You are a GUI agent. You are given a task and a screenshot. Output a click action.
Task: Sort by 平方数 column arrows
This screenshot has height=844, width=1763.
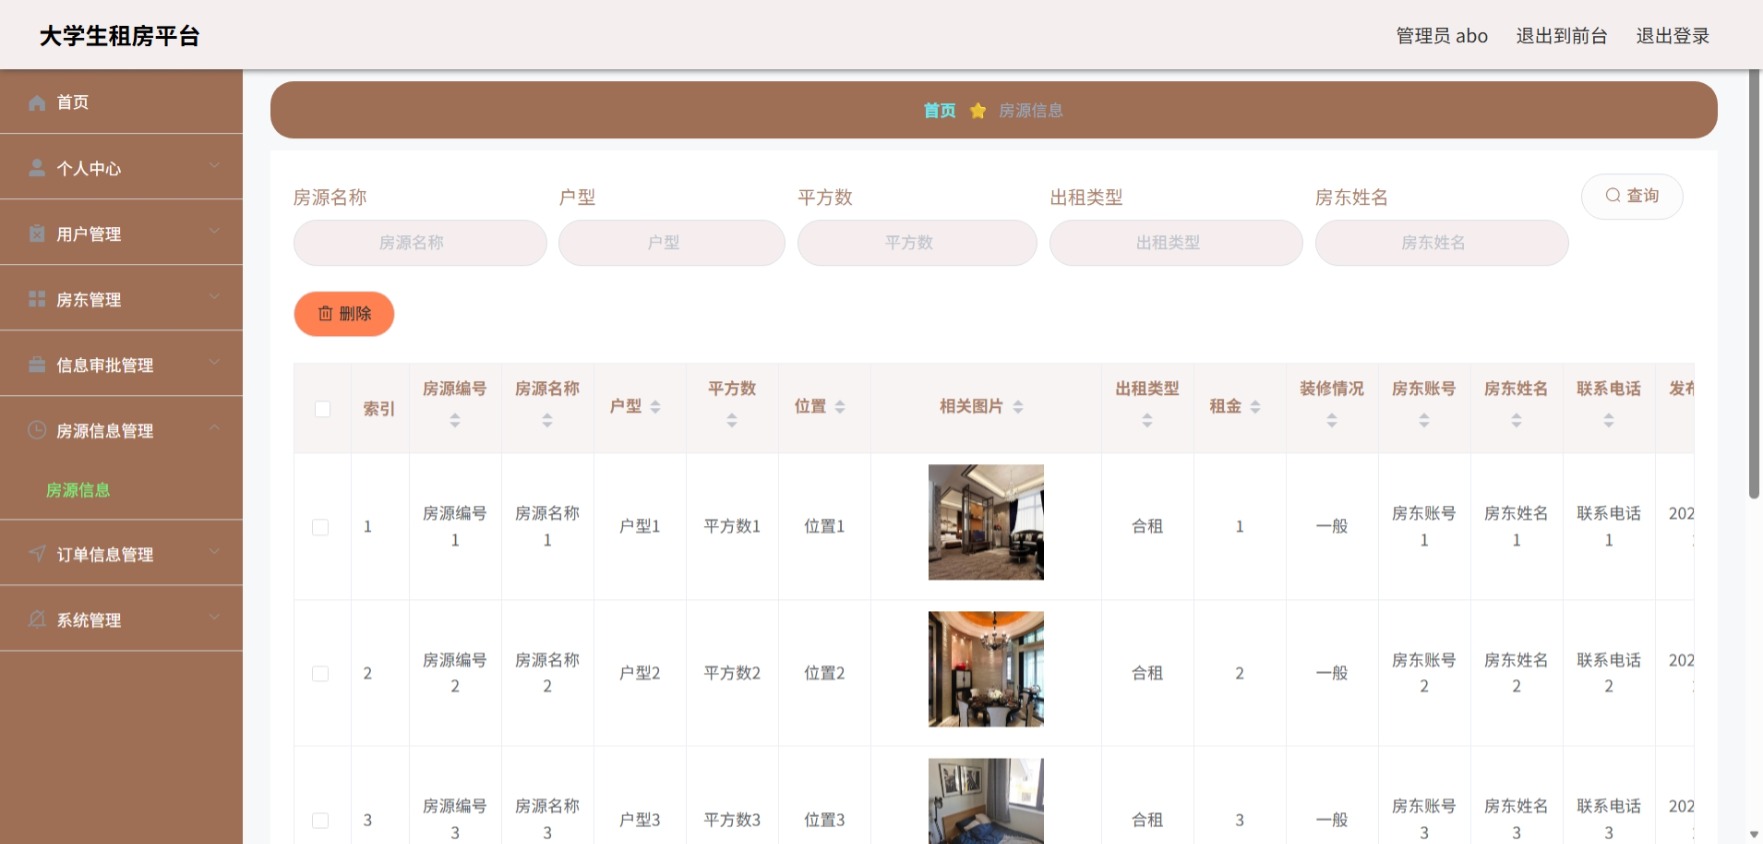coord(732,421)
